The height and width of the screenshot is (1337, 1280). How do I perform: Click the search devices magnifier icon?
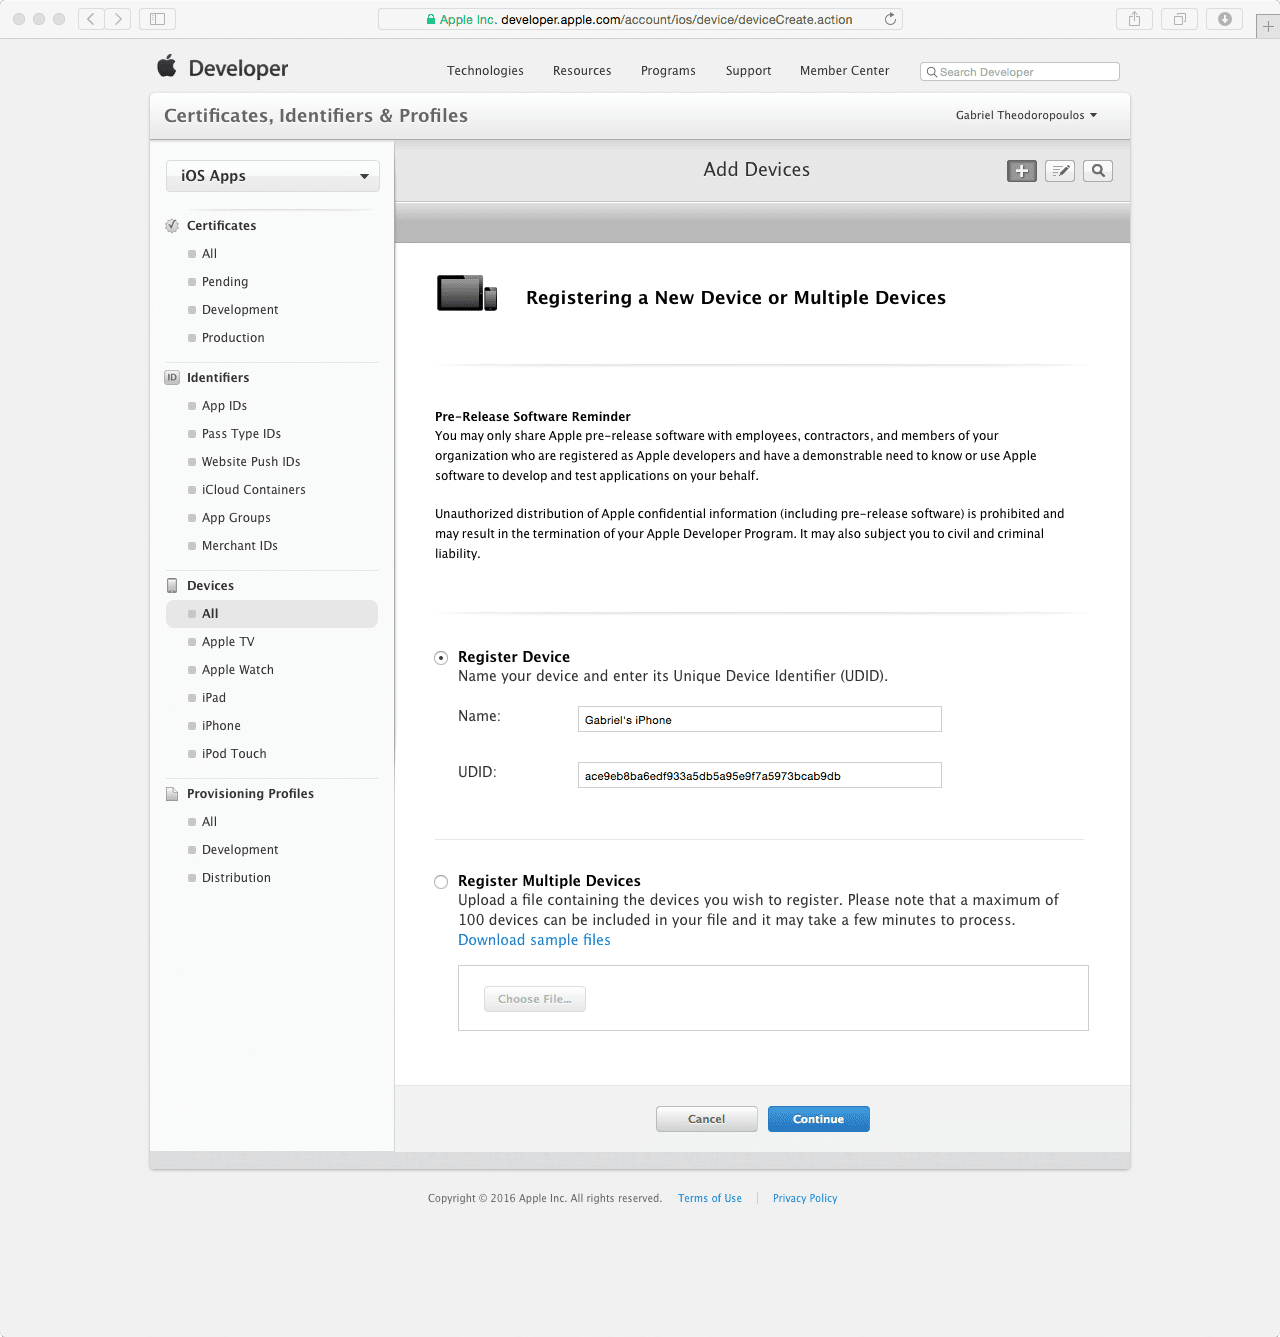coord(1098,171)
